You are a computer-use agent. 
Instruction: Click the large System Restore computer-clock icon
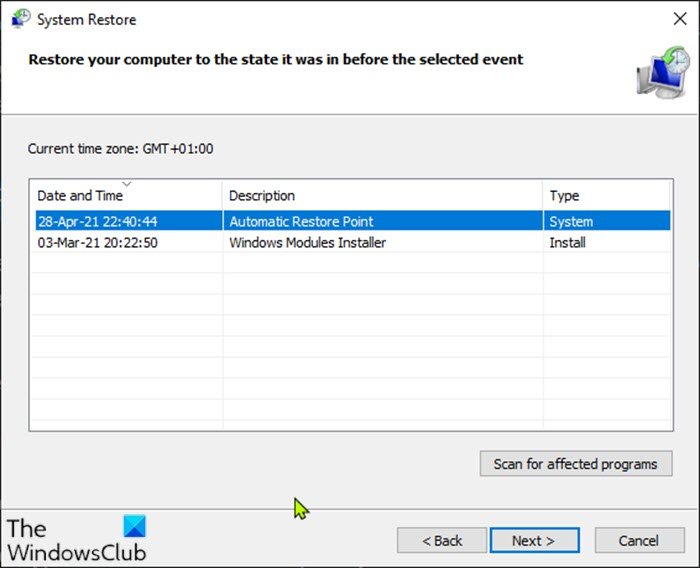tap(663, 72)
